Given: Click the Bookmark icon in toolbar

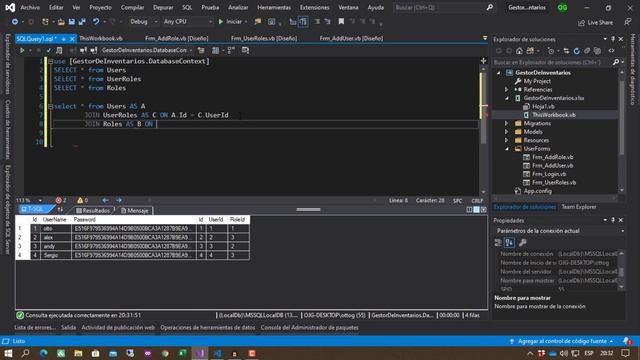Looking at the screenshot, I should coord(341,22).
